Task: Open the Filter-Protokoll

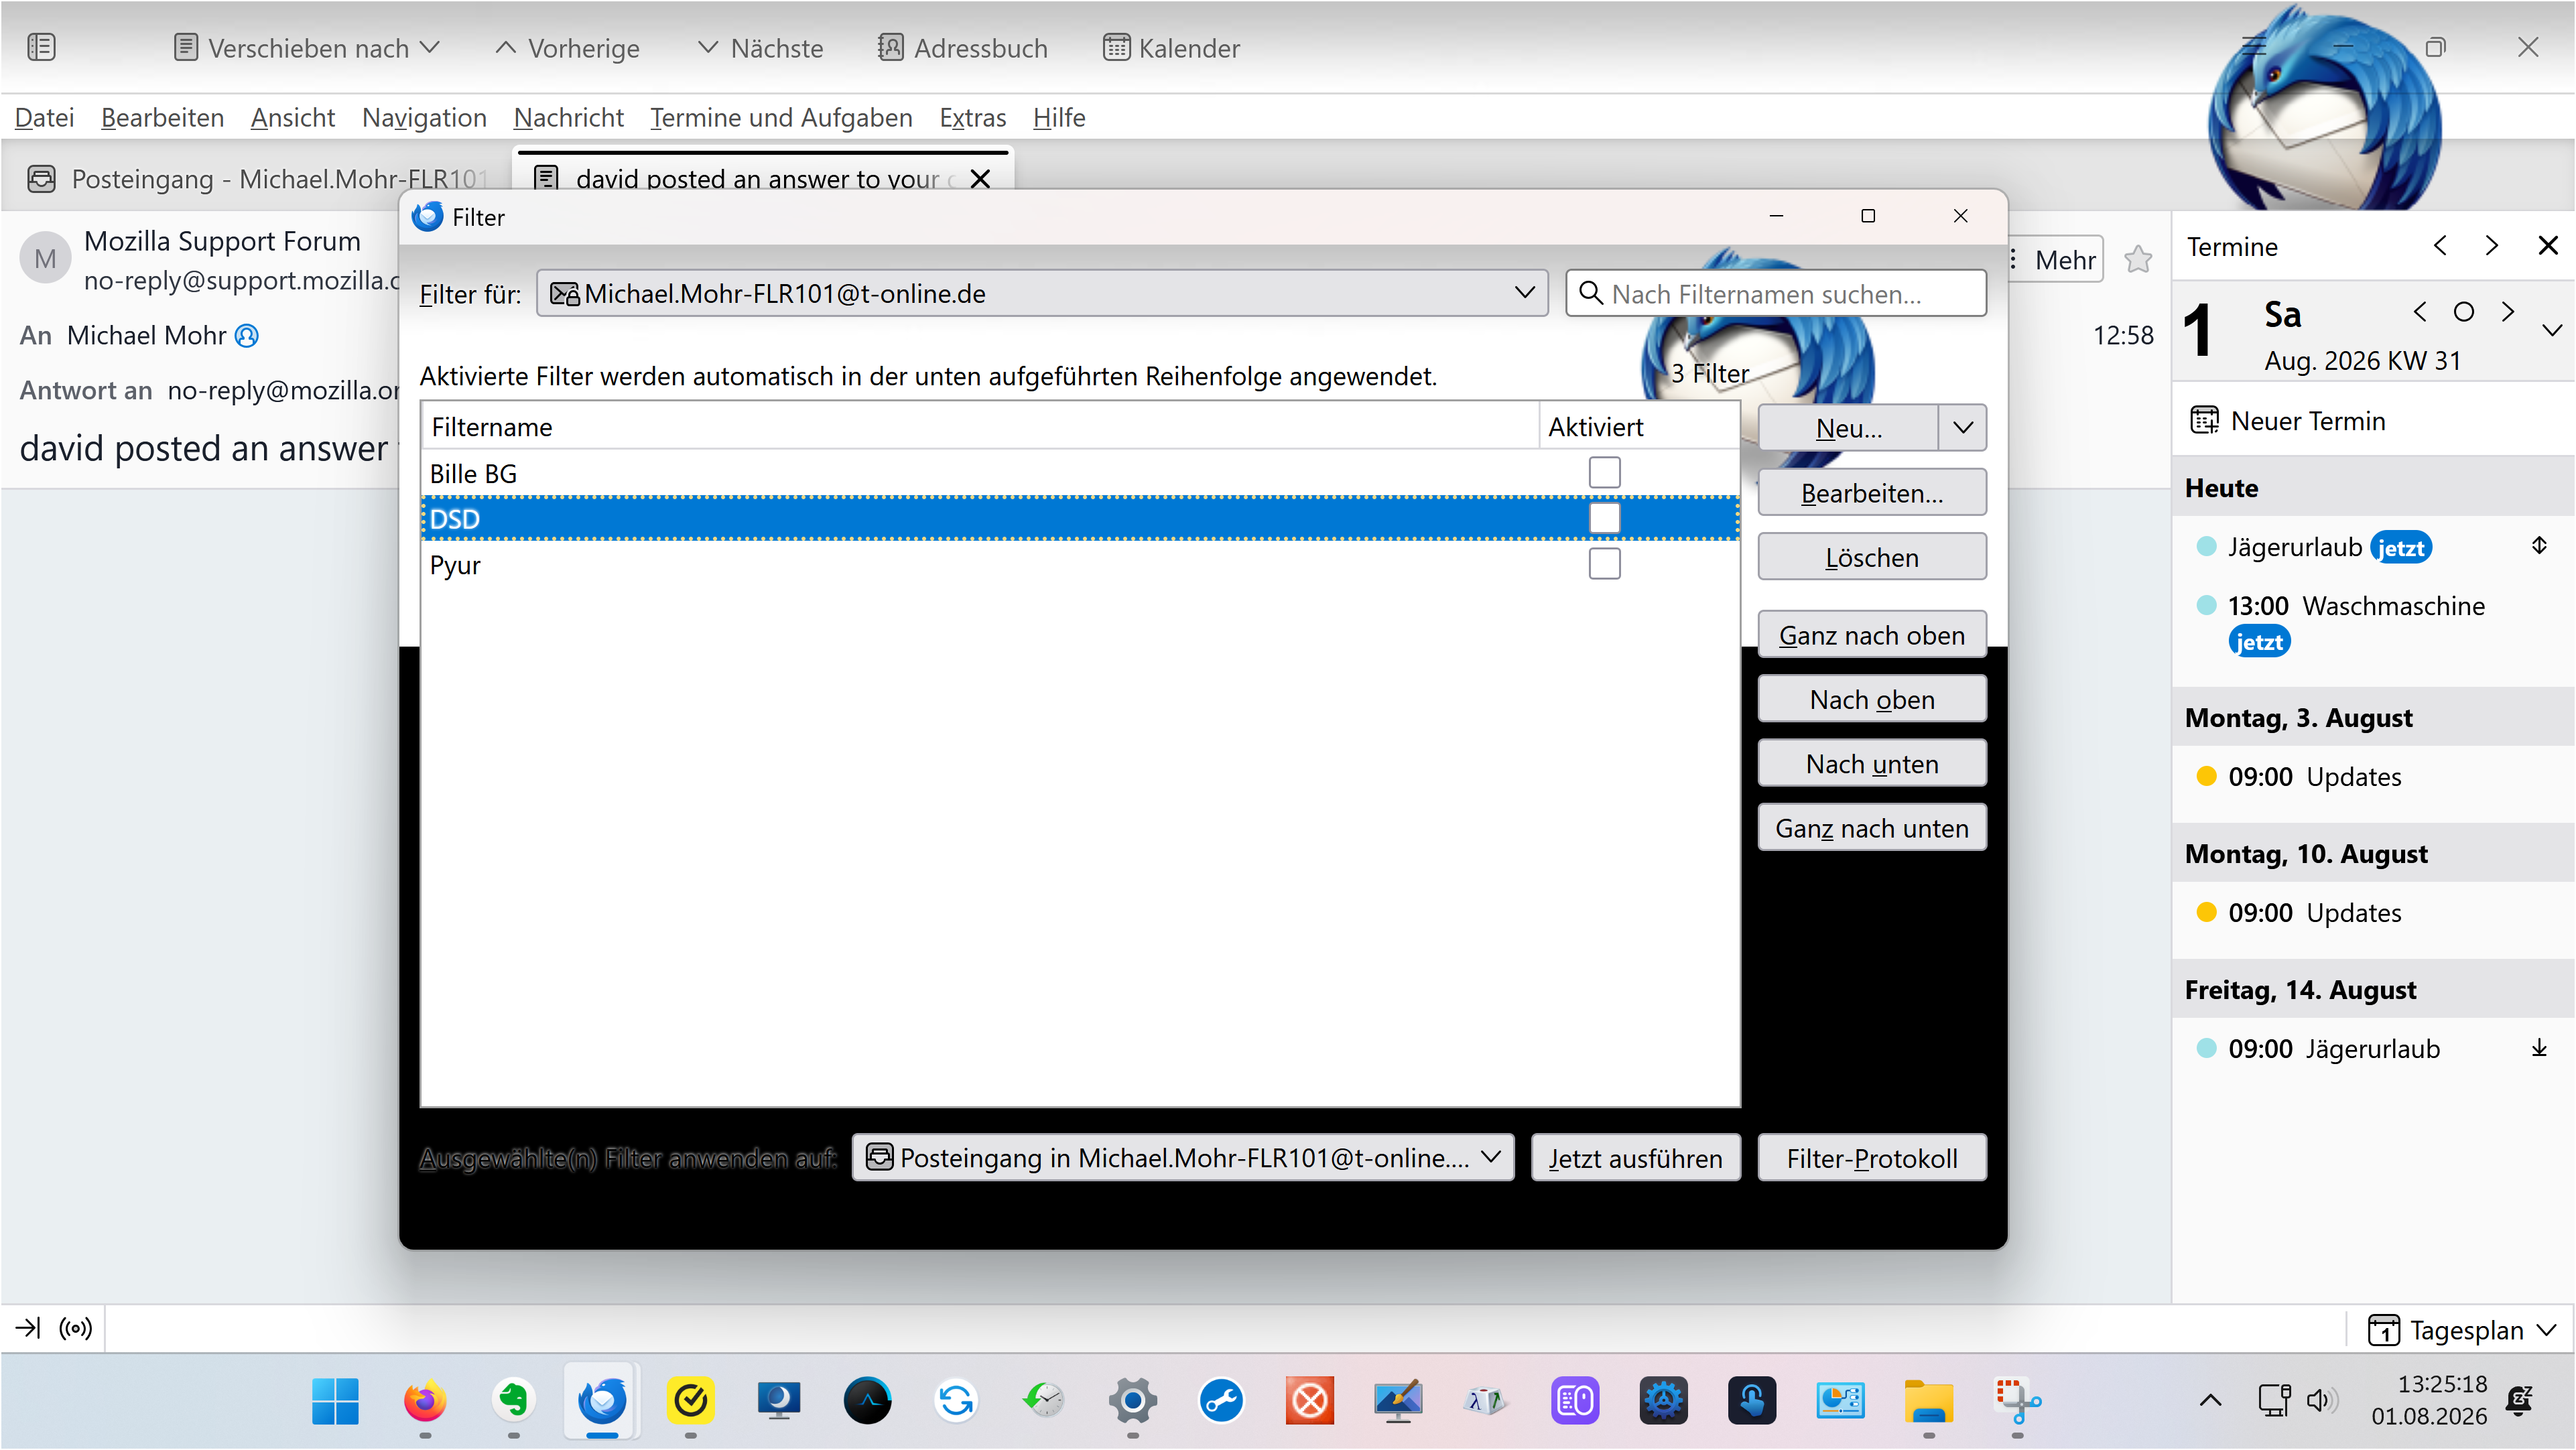Action: pyautogui.click(x=1872, y=1158)
